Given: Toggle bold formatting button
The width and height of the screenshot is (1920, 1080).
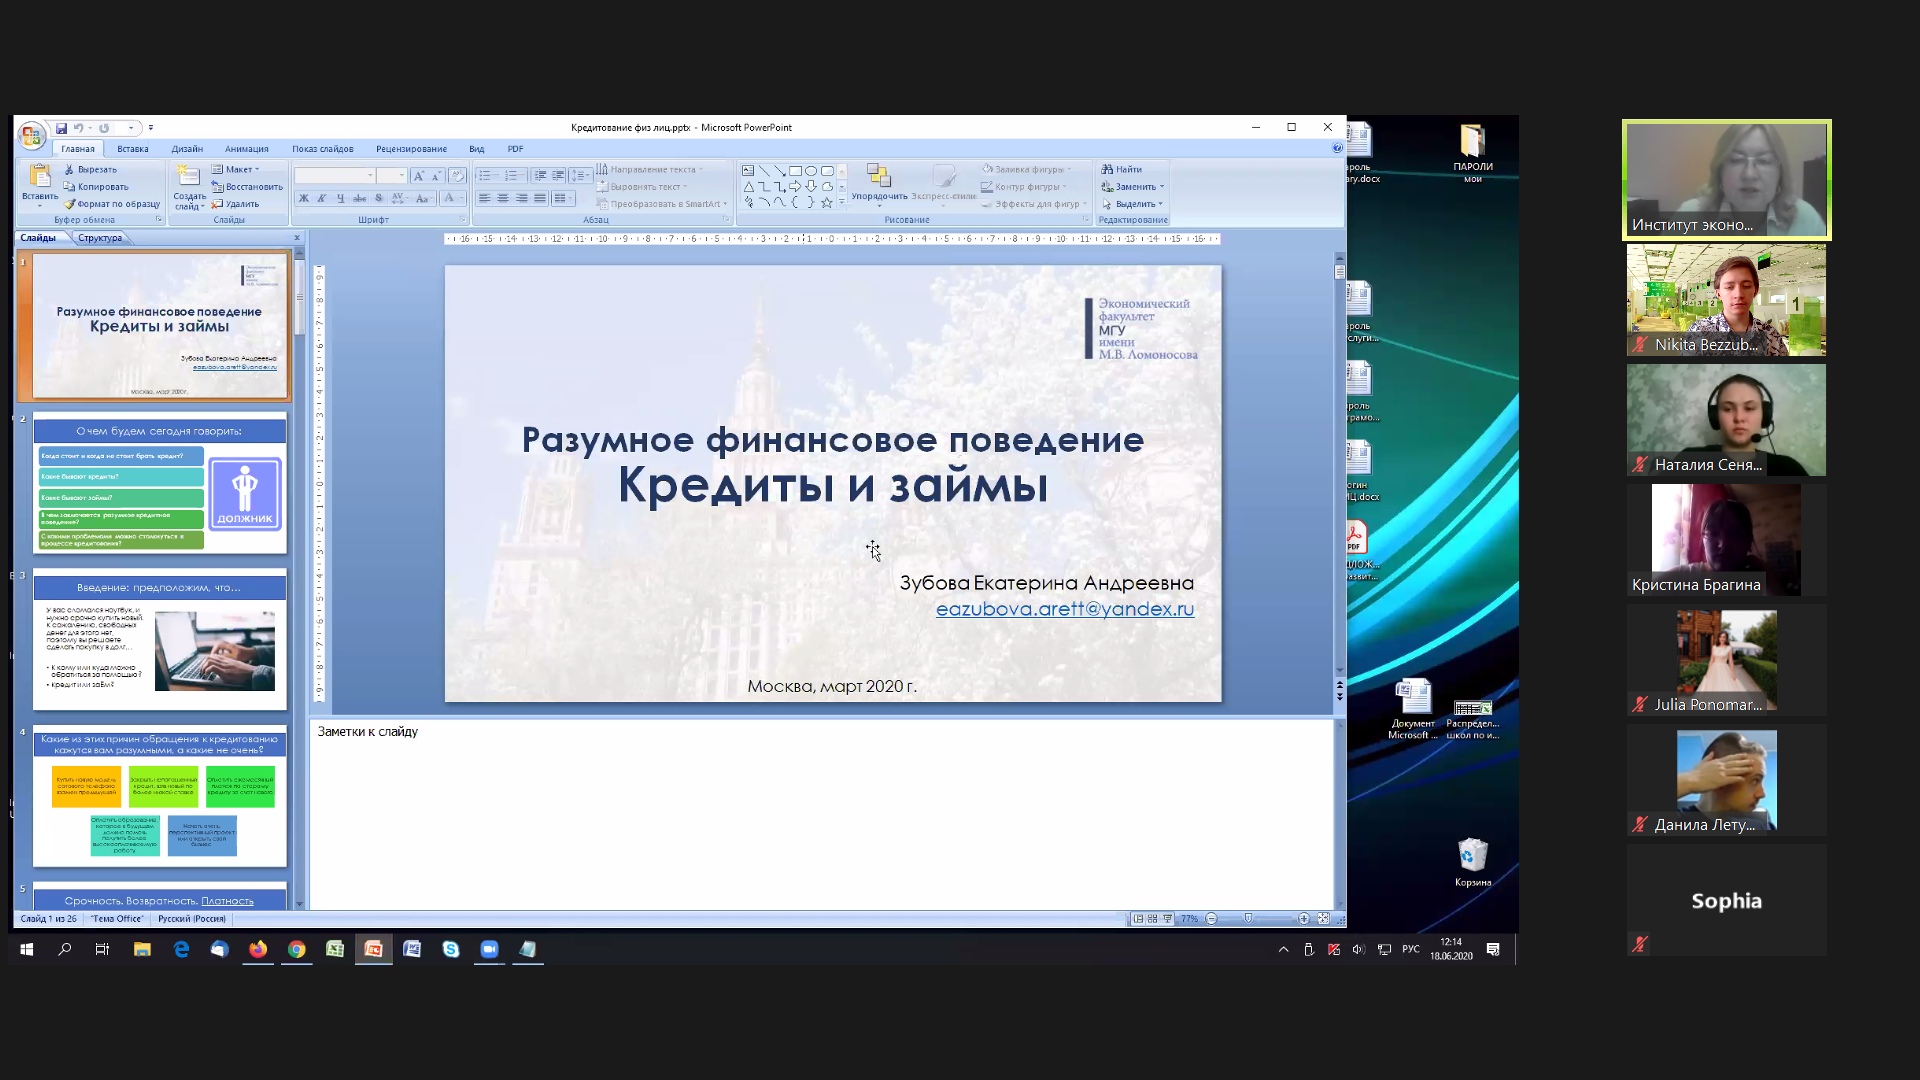Looking at the screenshot, I should 301,198.
